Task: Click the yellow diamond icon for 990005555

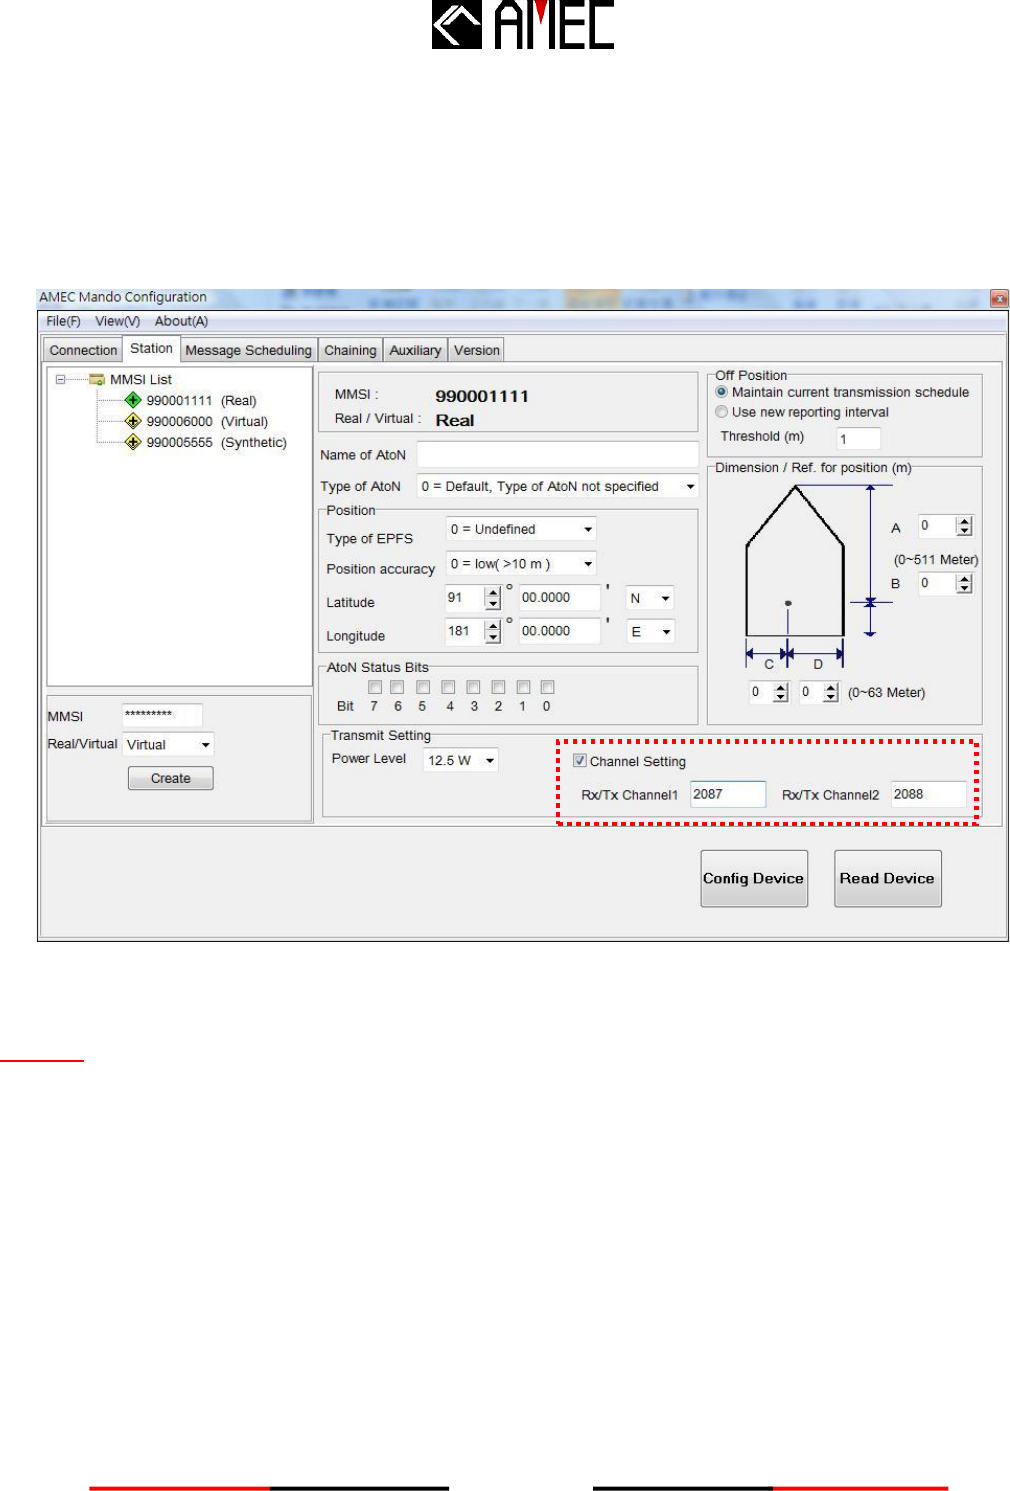Action: (133, 442)
